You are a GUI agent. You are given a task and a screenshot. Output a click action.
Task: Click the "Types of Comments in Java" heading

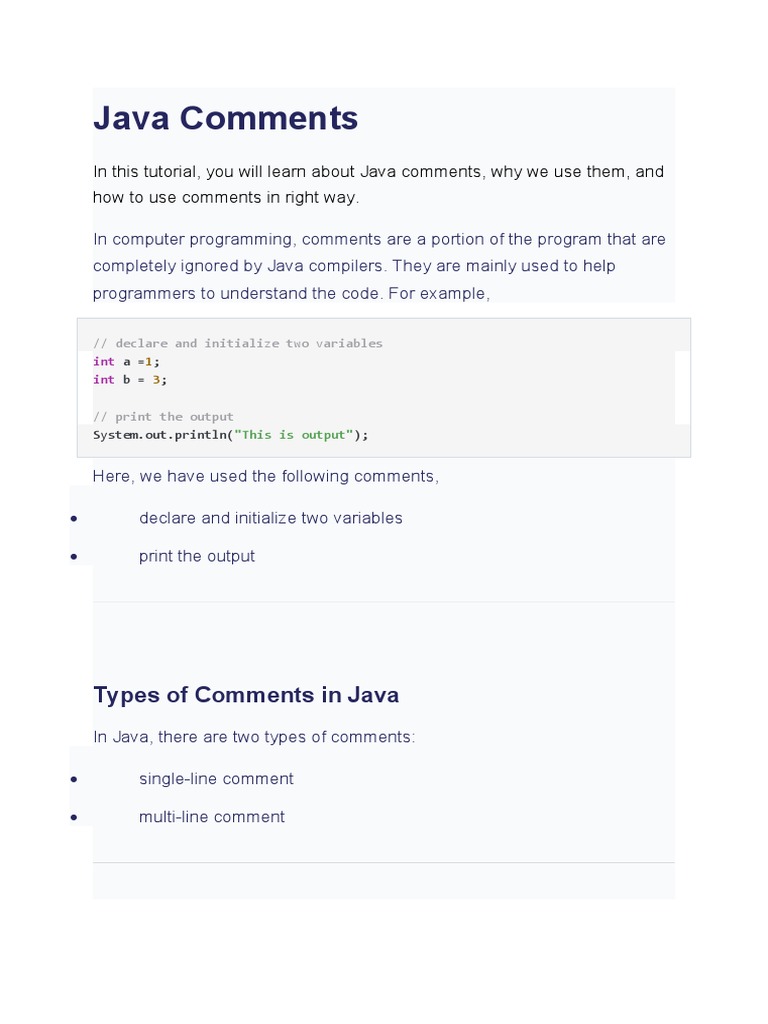[246, 695]
